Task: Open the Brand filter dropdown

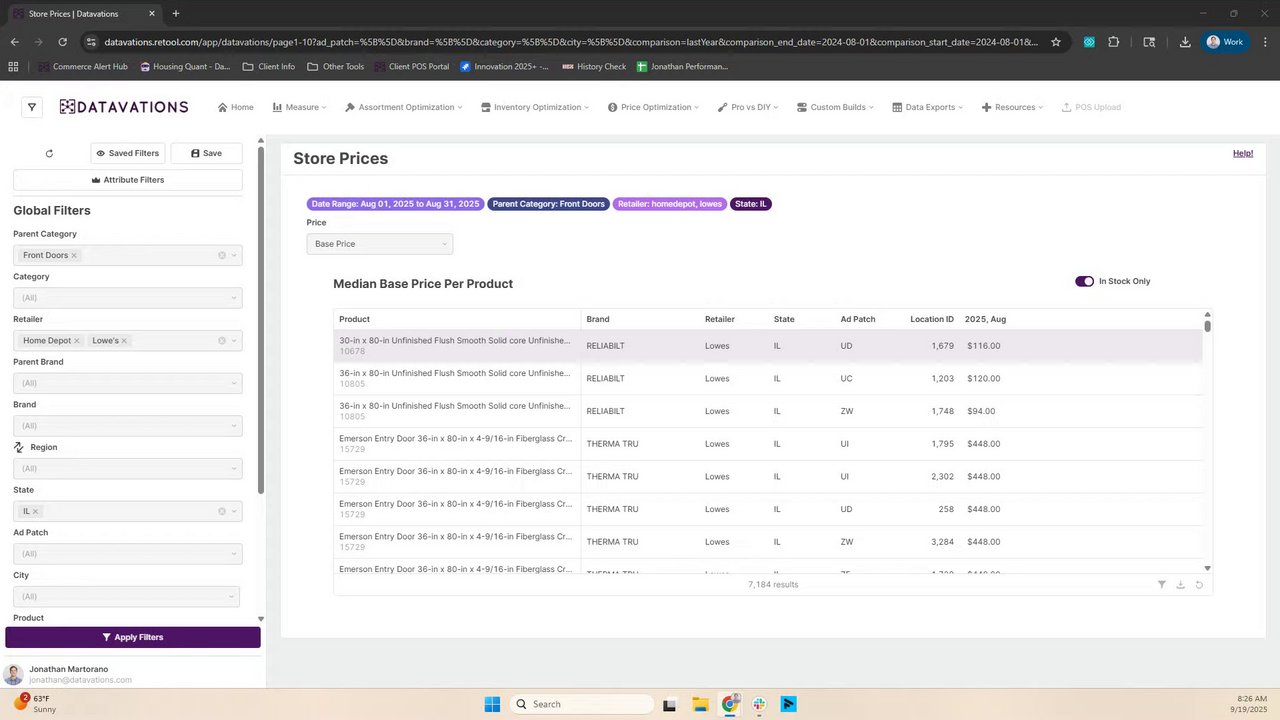Action: [128, 426]
